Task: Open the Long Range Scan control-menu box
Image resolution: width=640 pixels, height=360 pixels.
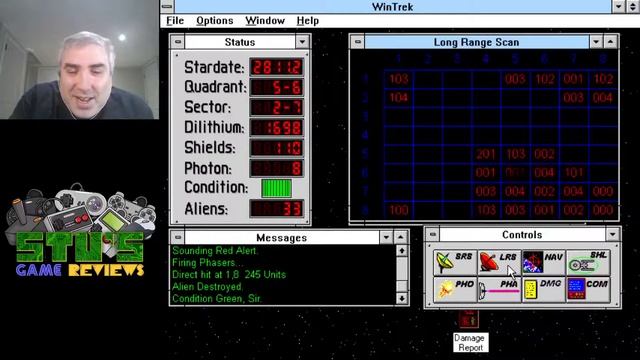Action: click(x=358, y=42)
